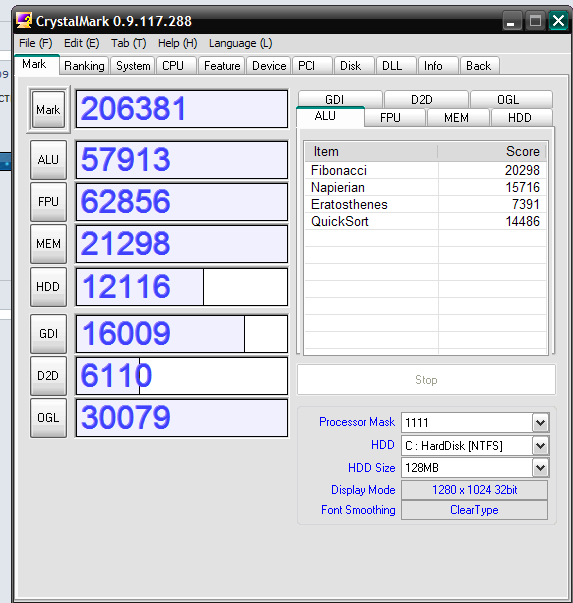573x603 pixels.
Task: Start the HDD benchmark button
Action: pyautogui.click(x=48, y=287)
